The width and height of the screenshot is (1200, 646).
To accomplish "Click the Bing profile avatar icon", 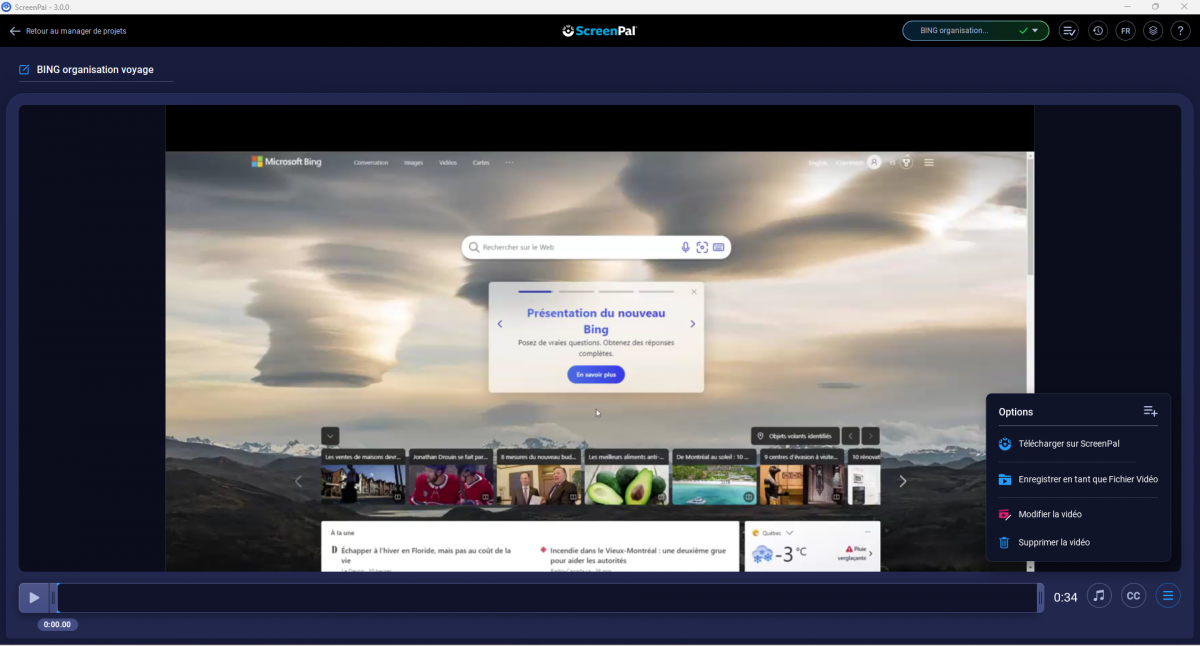I will click(x=874, y=162).
